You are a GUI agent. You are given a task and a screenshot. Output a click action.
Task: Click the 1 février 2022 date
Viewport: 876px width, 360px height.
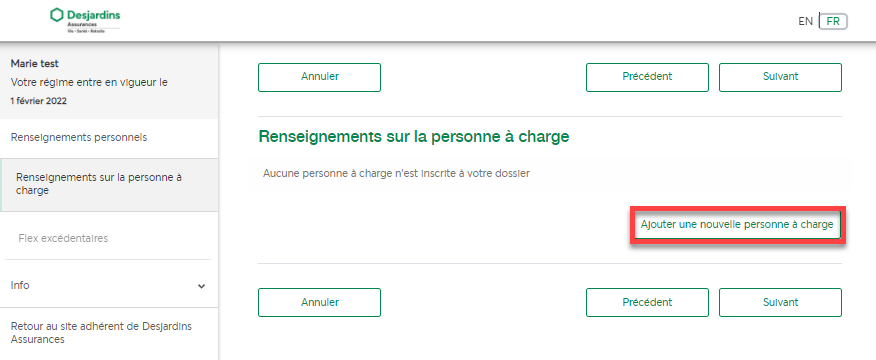pos(39,101)
